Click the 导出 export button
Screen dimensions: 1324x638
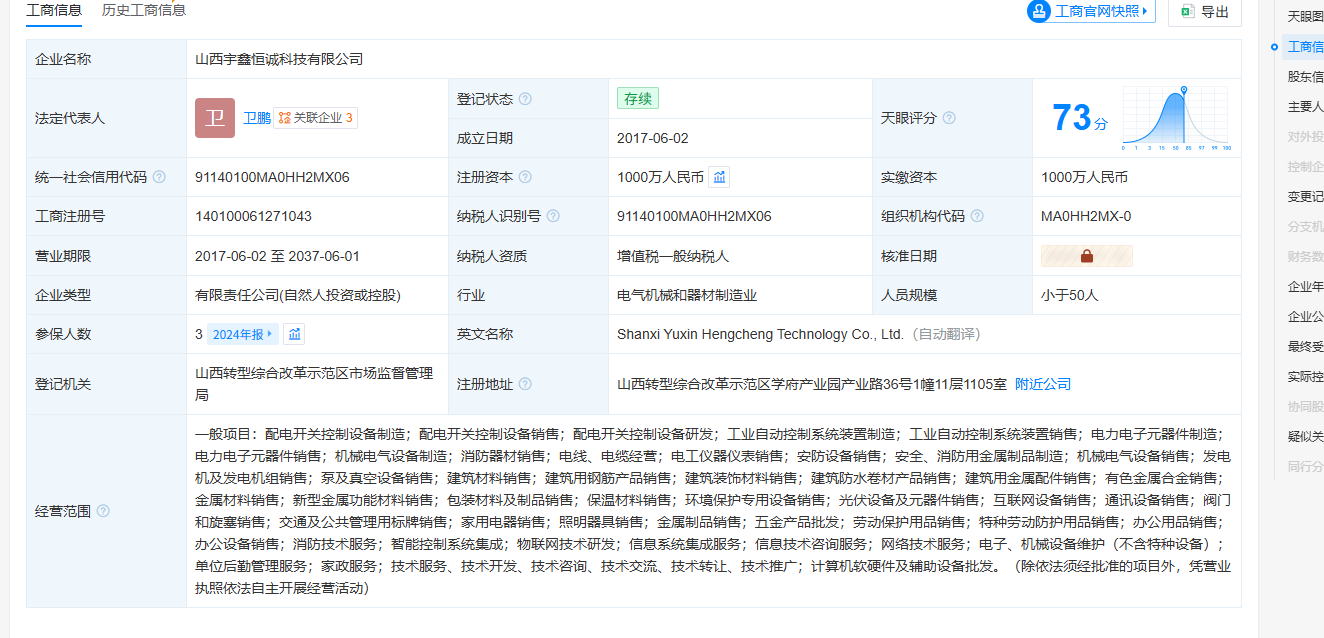click(x=1204, y=11)
